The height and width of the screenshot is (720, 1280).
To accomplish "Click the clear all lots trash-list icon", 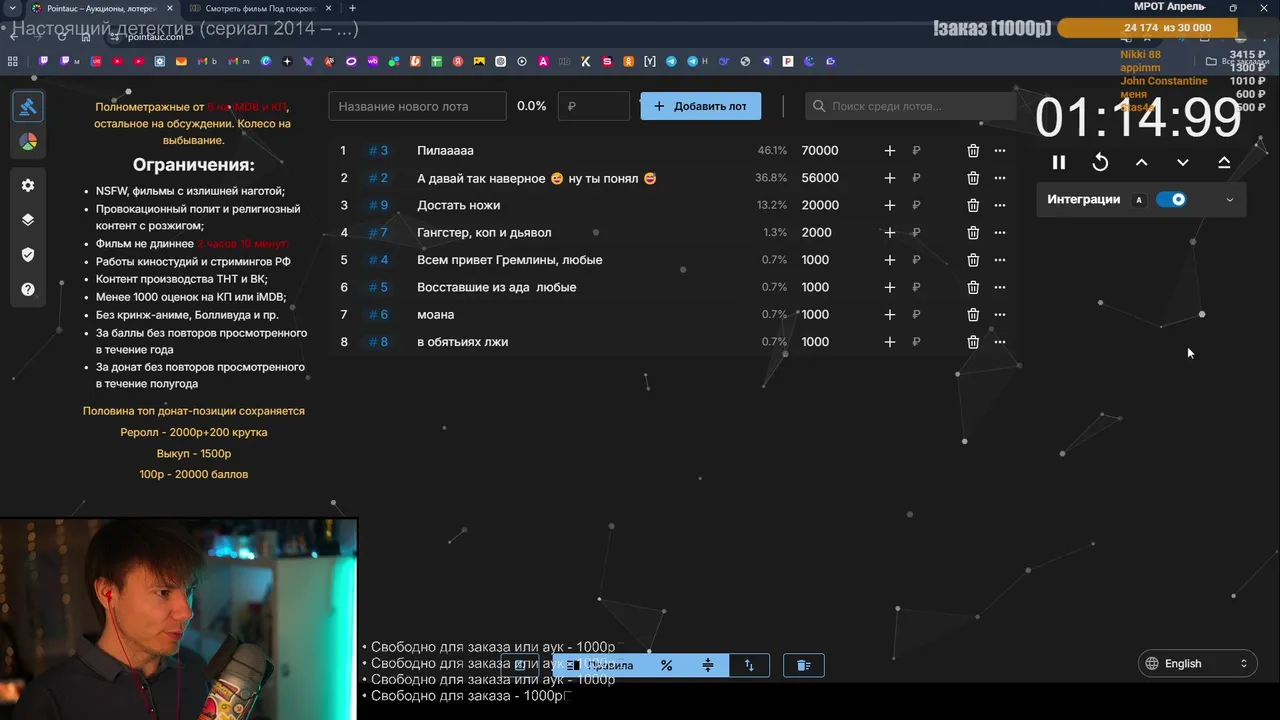I will 803,665.
